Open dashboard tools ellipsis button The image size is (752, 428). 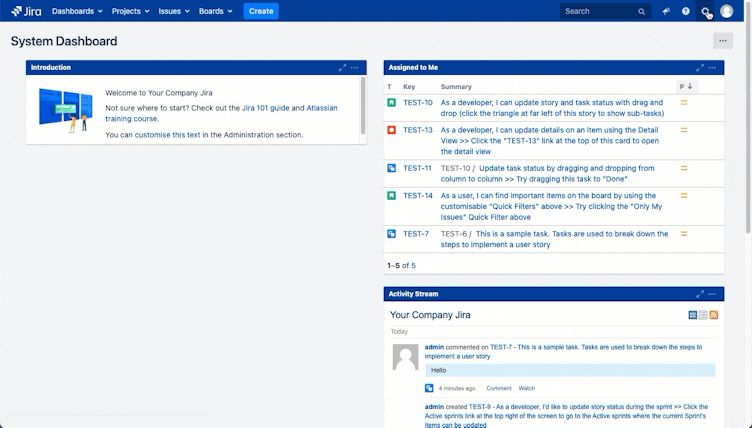click(723, 41)
